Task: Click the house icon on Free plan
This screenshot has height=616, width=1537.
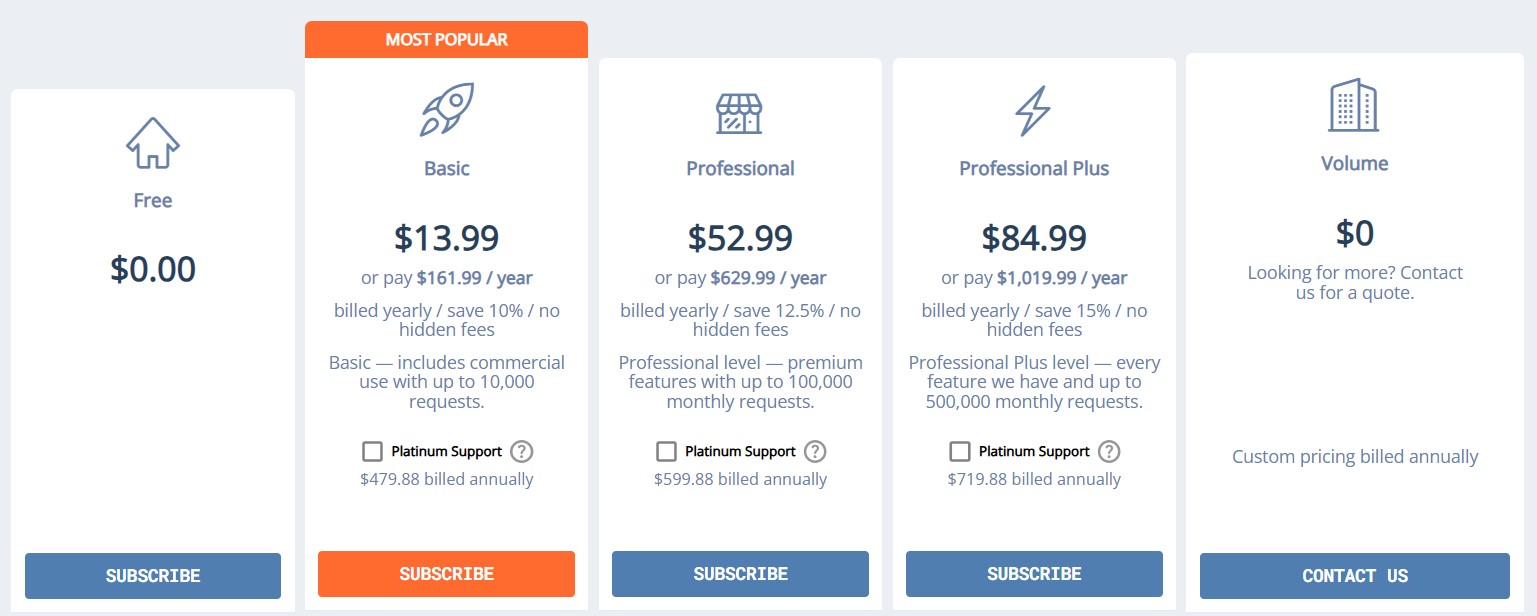Action: click(153, 143)
